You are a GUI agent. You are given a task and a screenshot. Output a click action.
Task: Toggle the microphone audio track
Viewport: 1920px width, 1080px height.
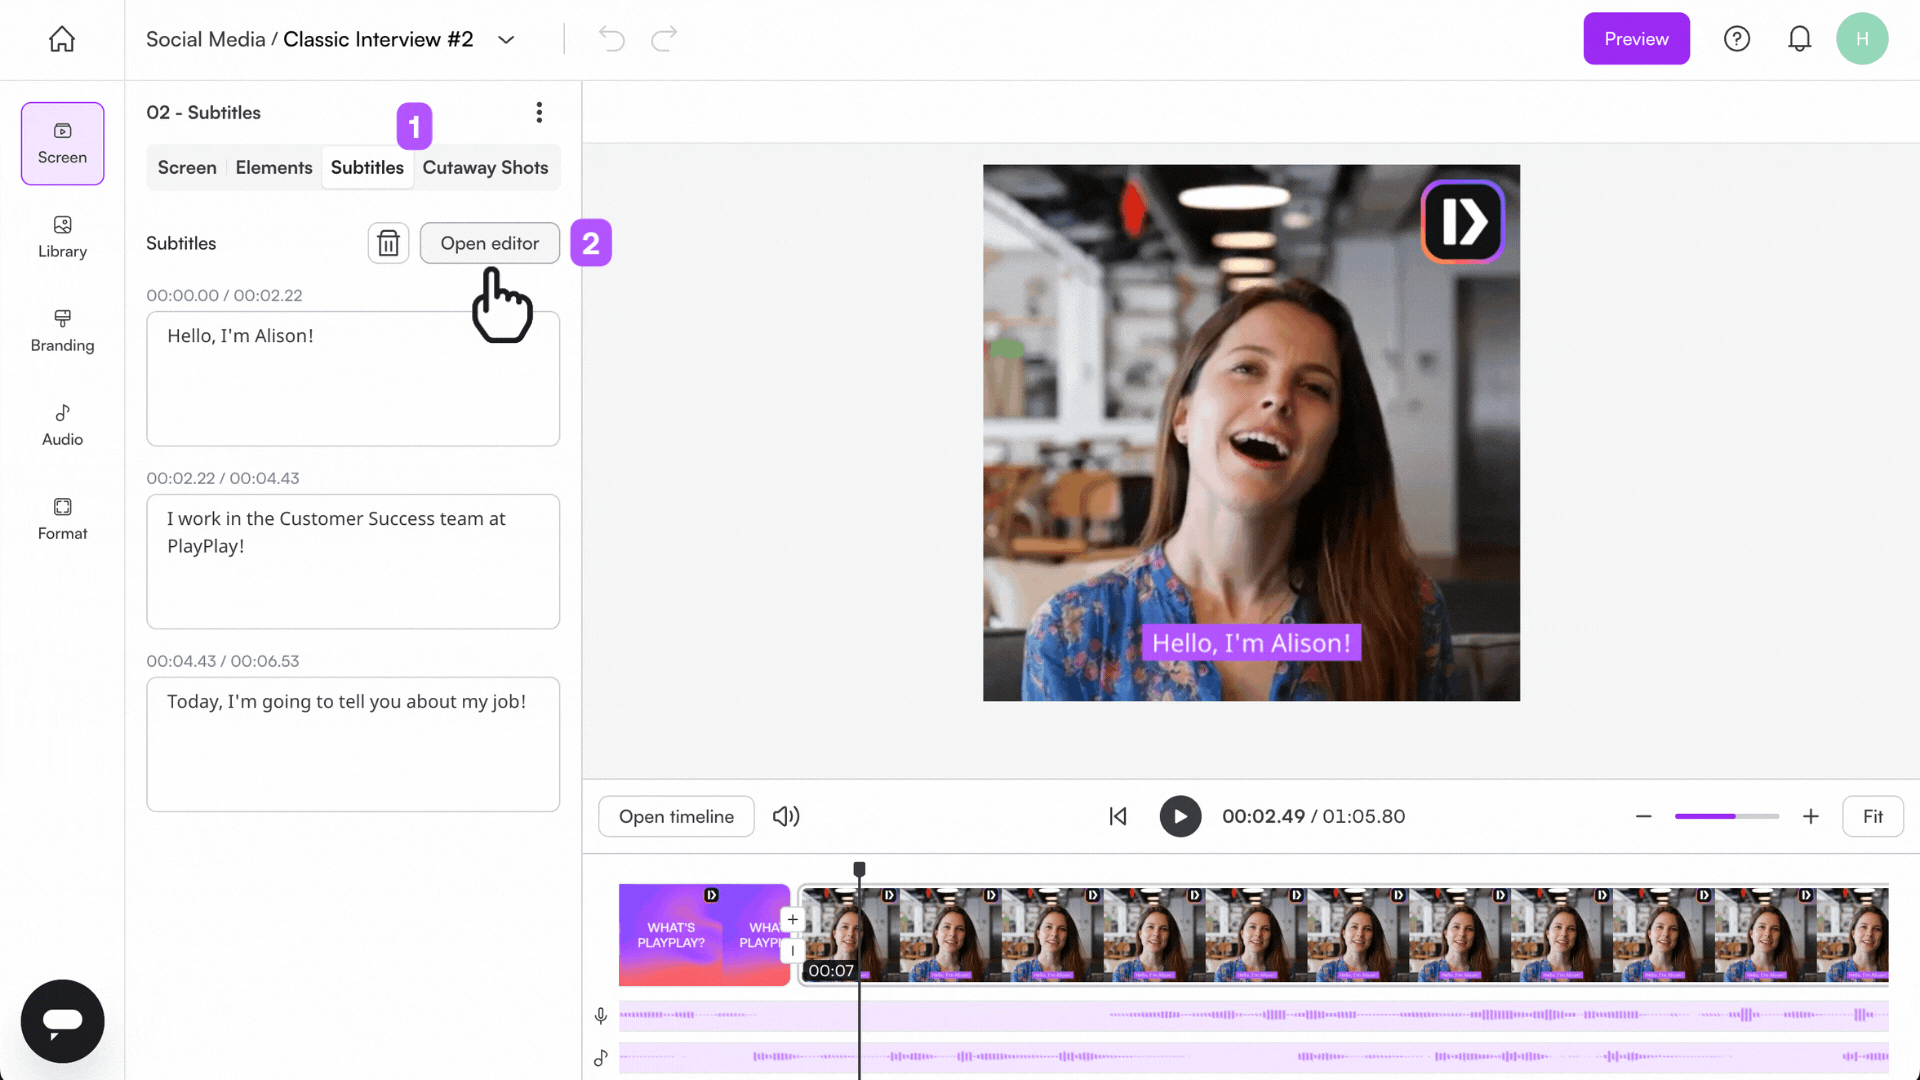tap(601, 1015)
